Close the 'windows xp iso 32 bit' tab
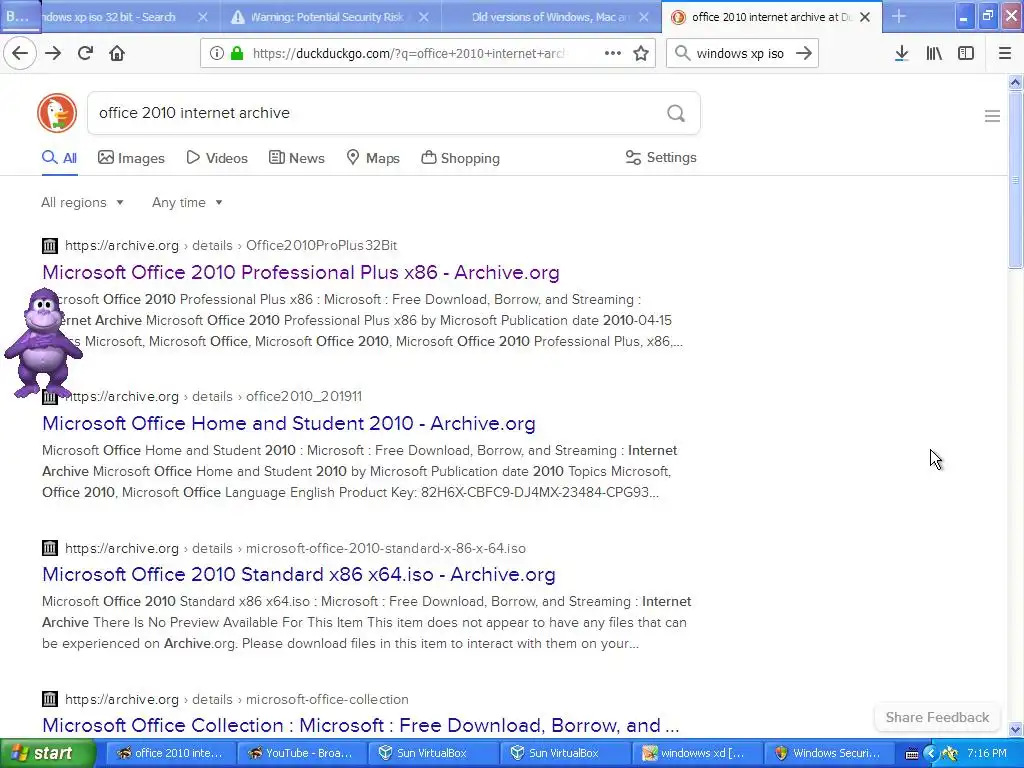This screenshot has height=768, width=1024. coord(202,17)
